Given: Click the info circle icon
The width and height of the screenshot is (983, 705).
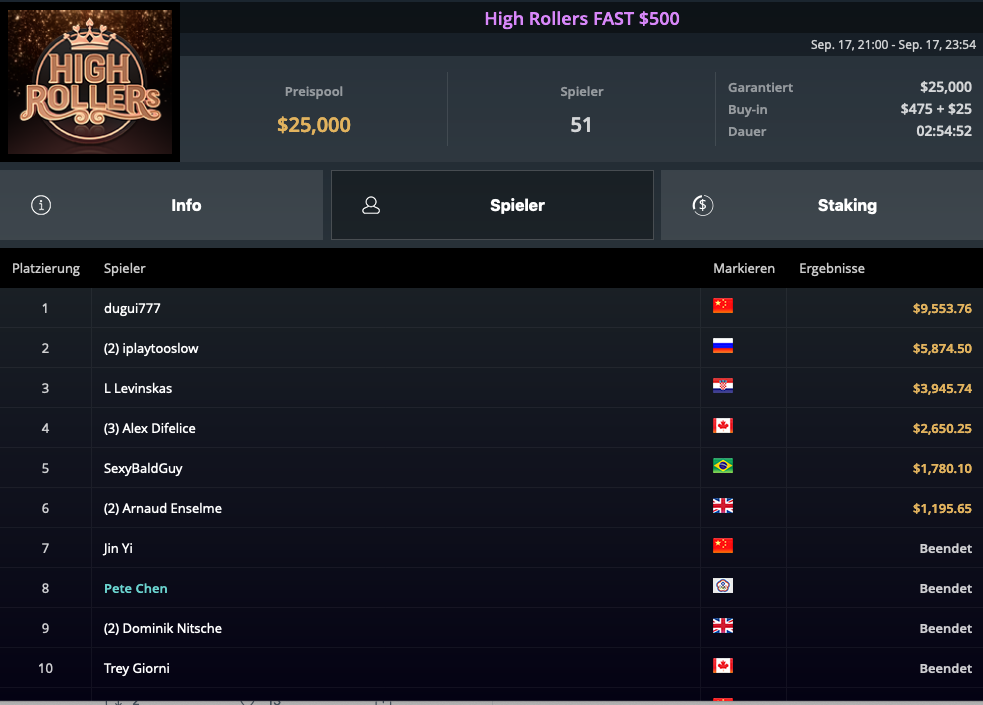Looking at the screenshot, I should tap(41, 205).
